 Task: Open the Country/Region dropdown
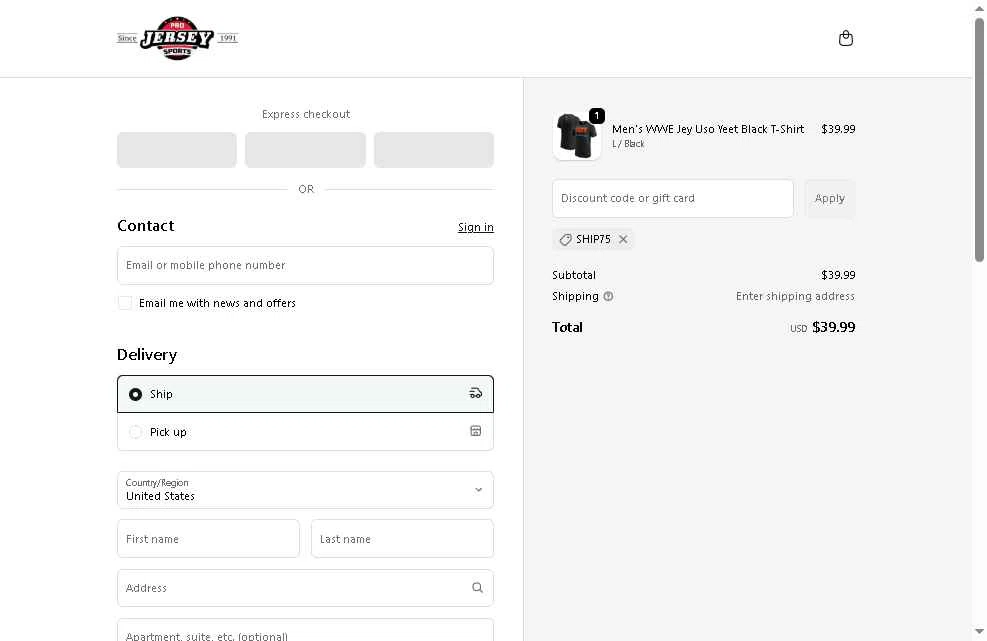(x=305, y=490)
